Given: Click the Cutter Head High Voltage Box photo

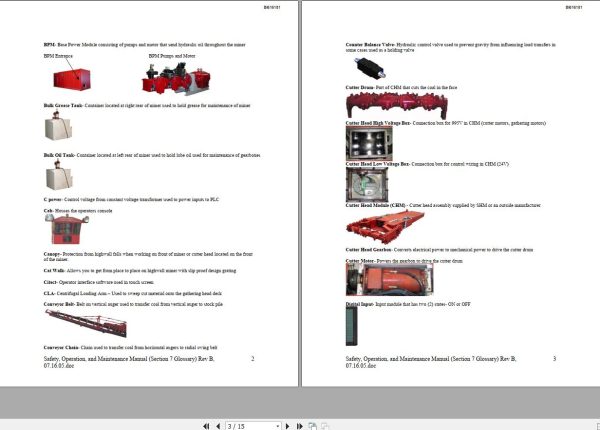Looking at the screenshot, I should (369, 143).
